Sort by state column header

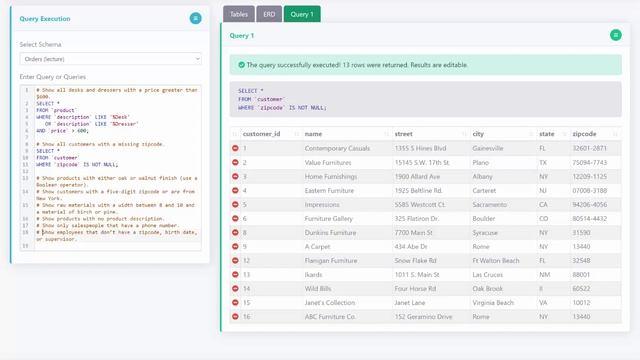coord(553,134)
